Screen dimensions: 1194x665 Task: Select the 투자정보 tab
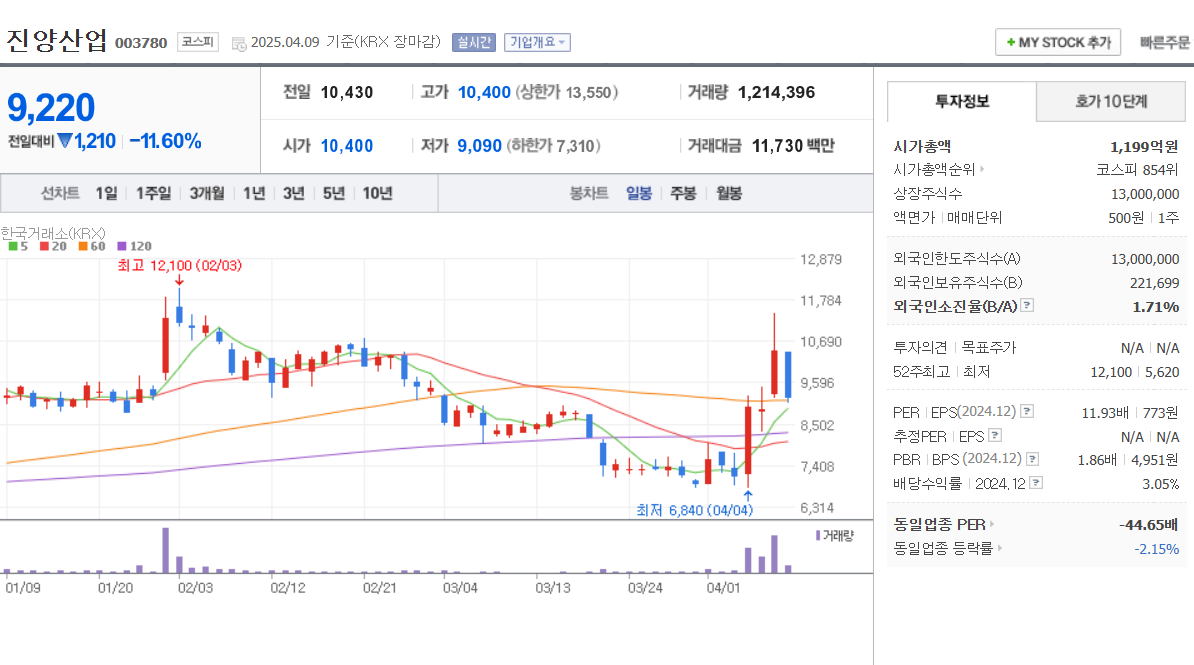(x=963, y=102)
